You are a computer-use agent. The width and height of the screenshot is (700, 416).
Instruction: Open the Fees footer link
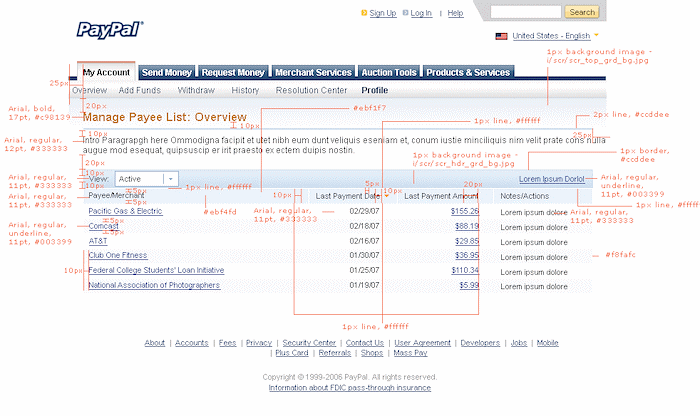tap(227, 343)
